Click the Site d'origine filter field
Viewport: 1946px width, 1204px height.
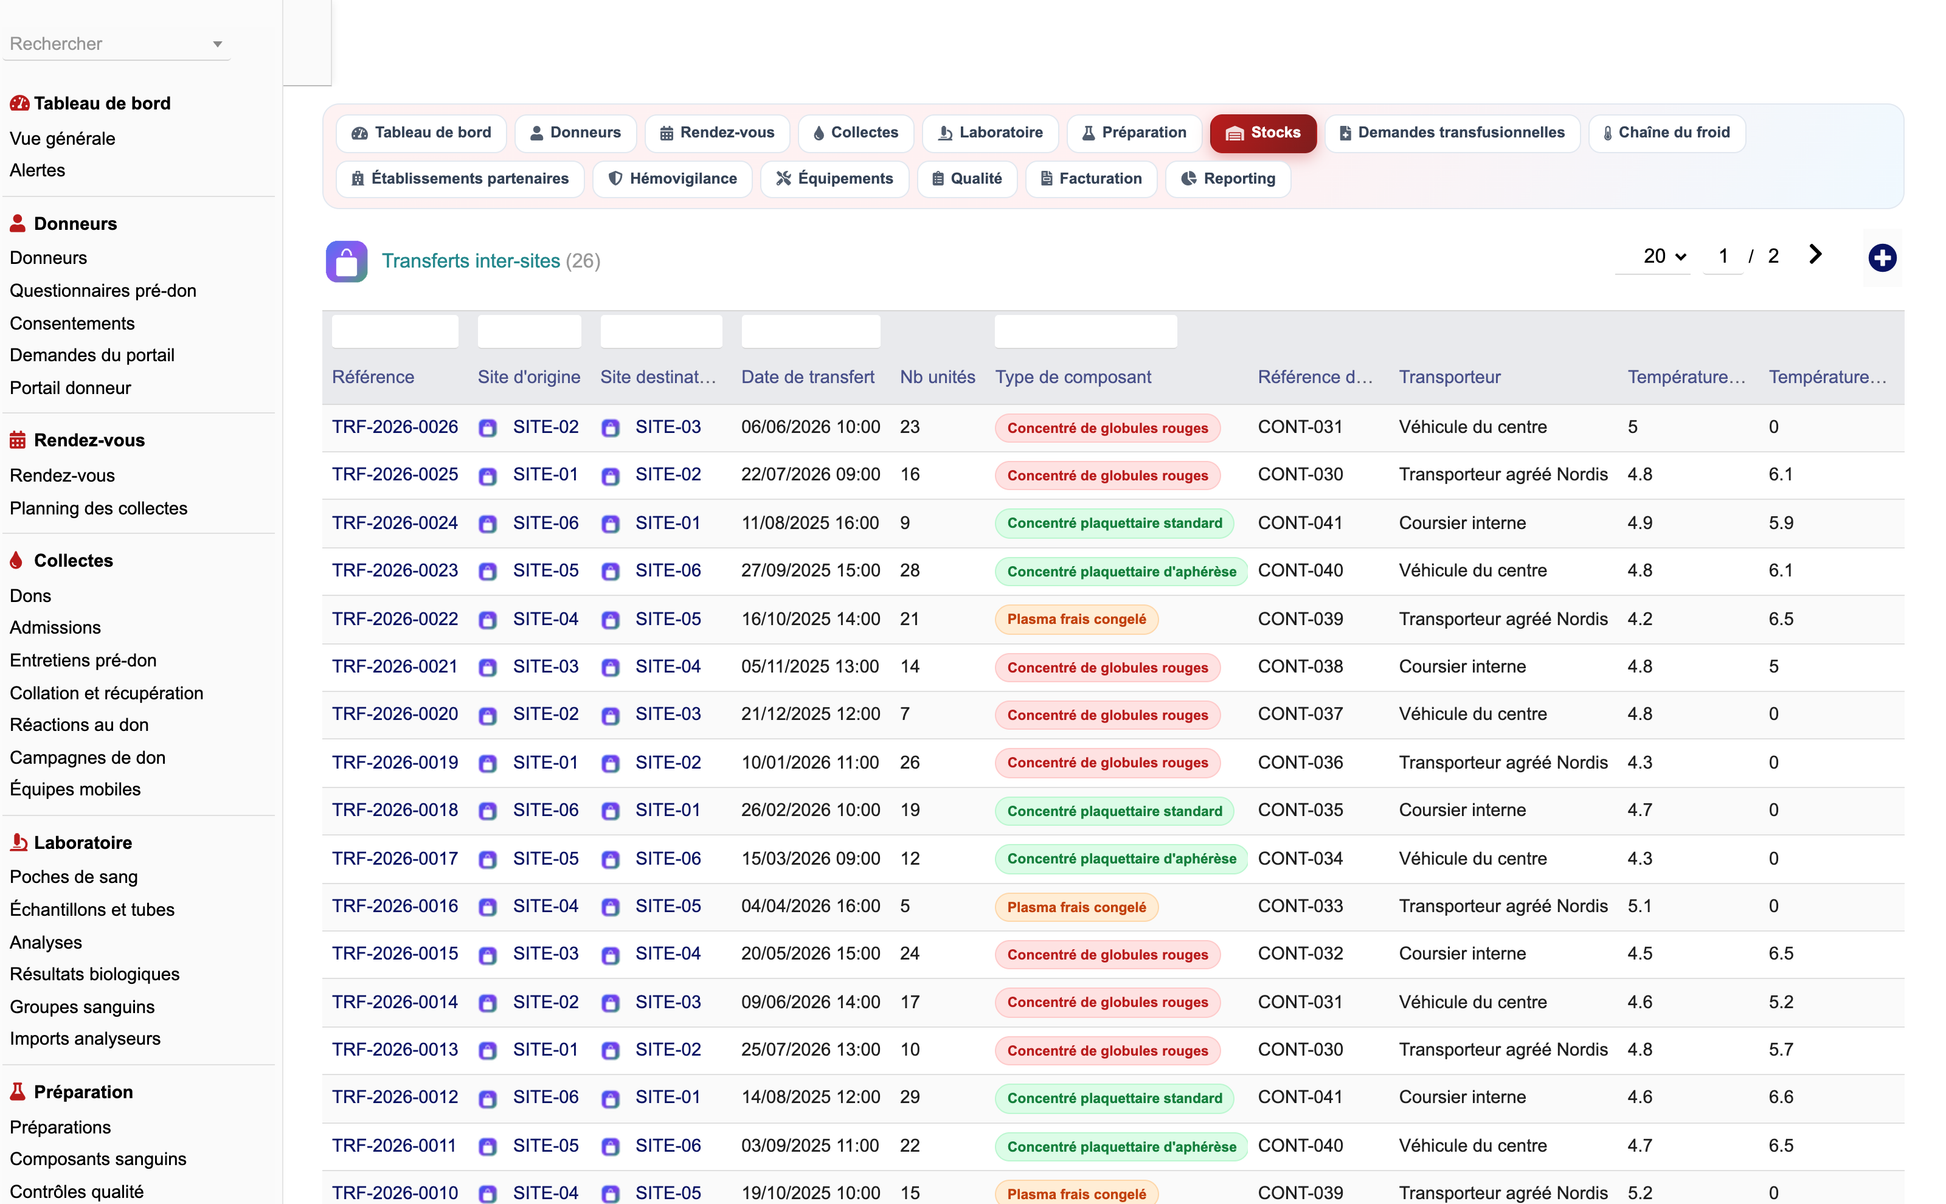click(529, 331)
